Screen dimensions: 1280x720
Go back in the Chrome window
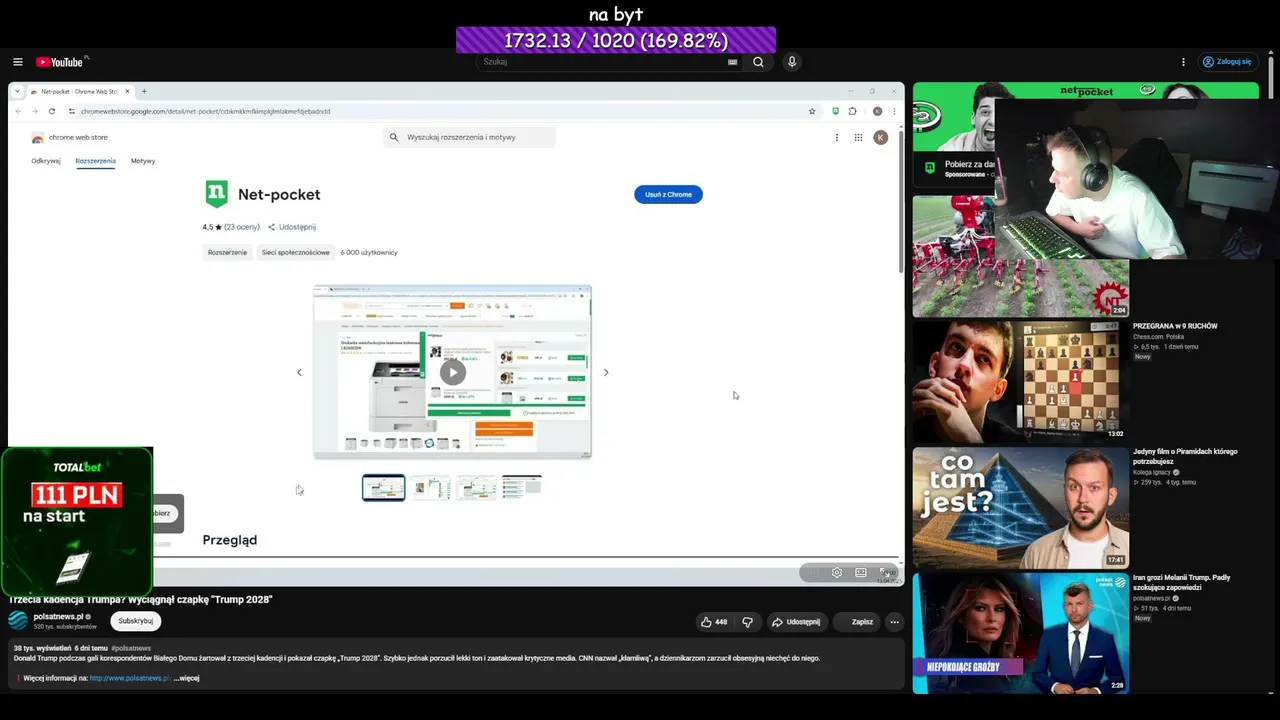tap(18, 111)
